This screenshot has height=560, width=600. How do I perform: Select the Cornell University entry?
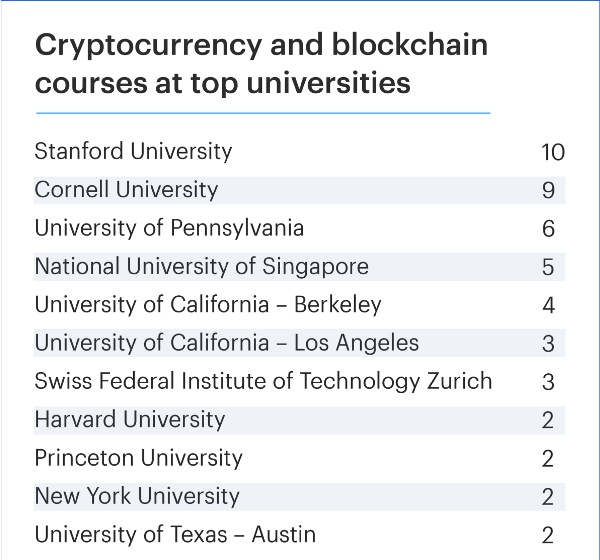tap(126, 190)
